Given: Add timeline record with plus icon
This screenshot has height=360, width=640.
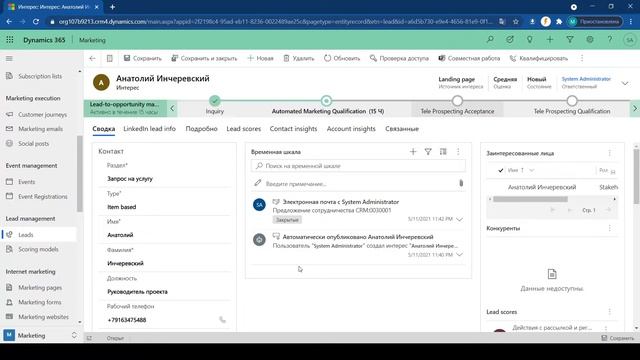Looking at the screenshot, I should [x=413, y=152].
